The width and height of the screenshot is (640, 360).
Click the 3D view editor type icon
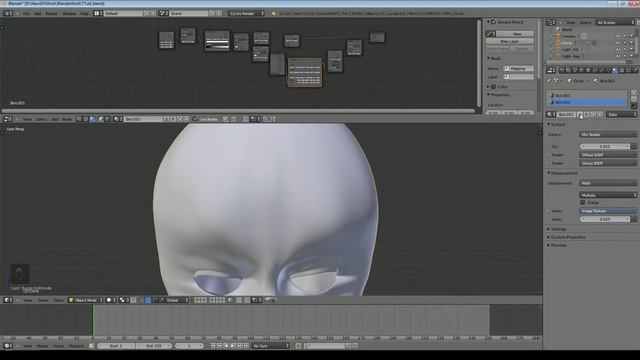tap(8, 300)
